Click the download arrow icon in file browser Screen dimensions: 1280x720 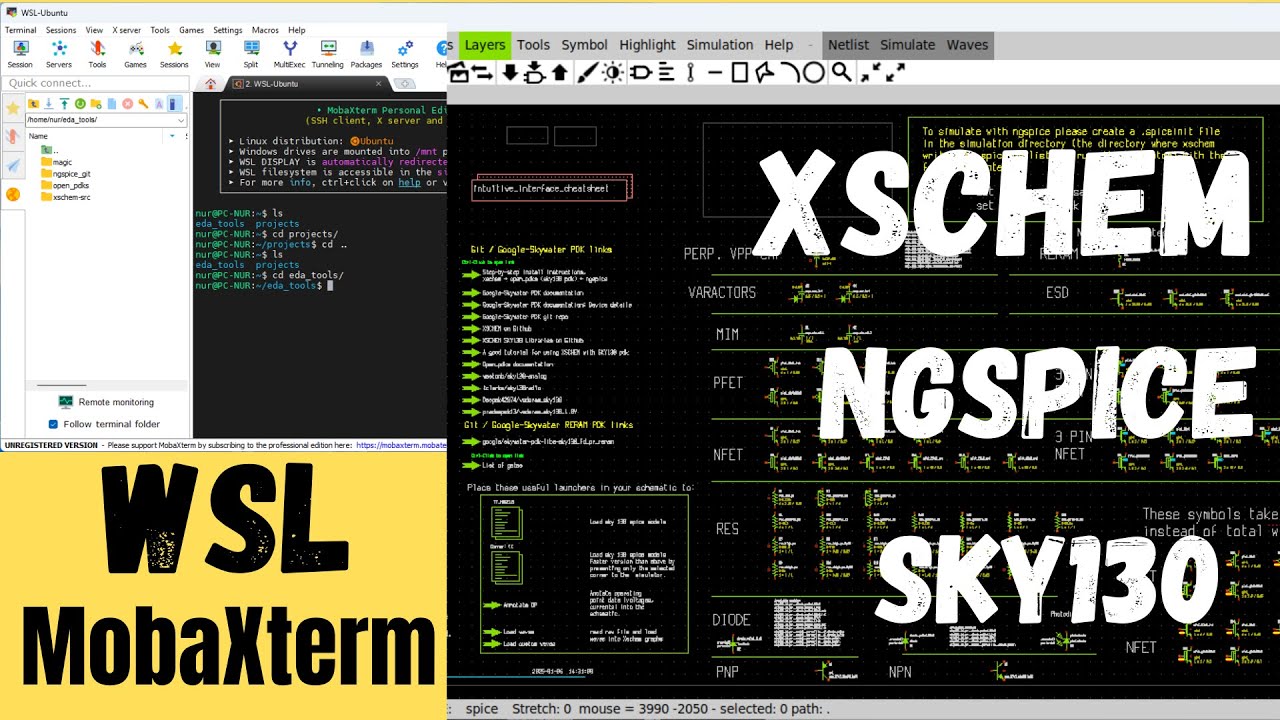[48, 103]
